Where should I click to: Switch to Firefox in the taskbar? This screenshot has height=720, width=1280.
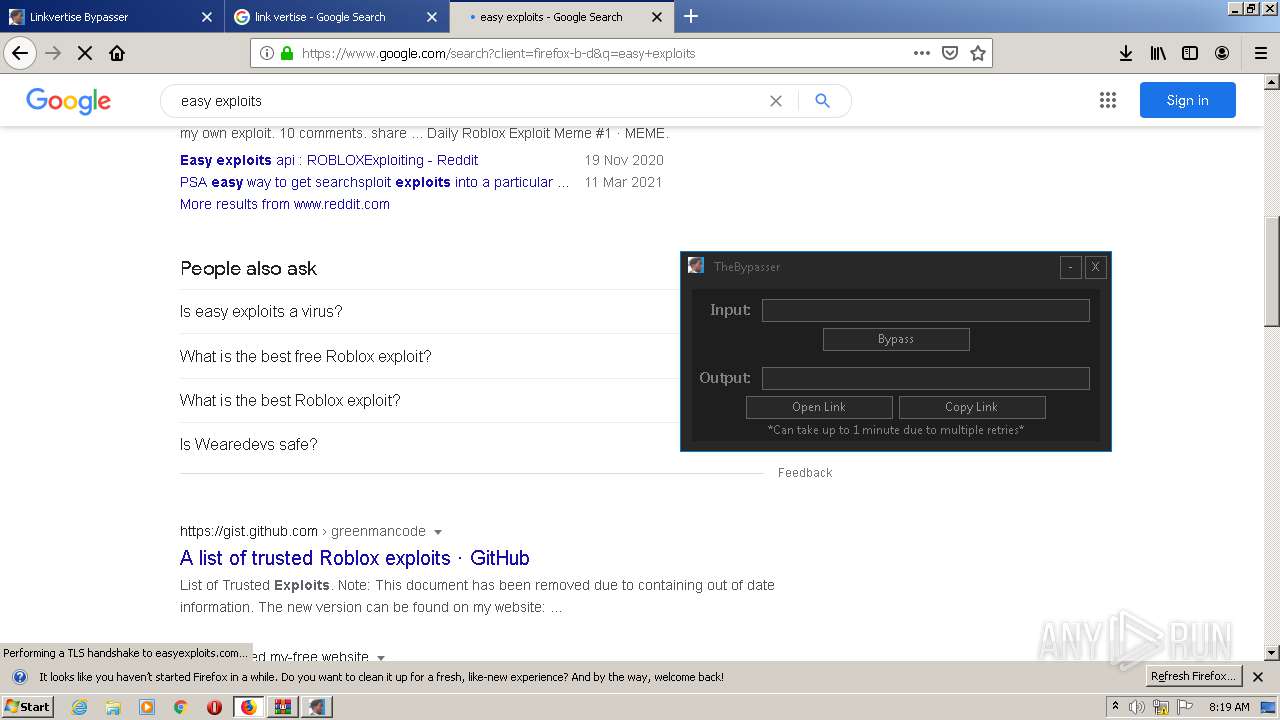pyautogui.click(x=249, y=707)
